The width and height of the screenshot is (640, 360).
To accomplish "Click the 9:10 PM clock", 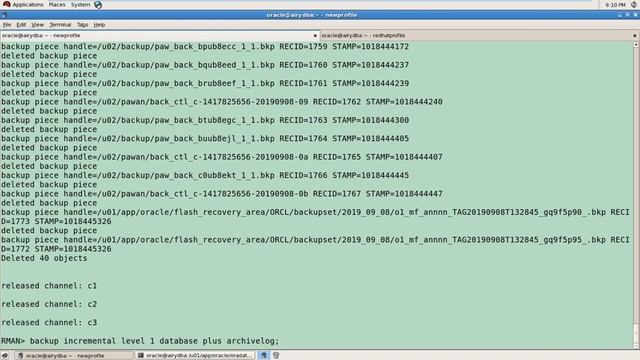I will [615, 5].
